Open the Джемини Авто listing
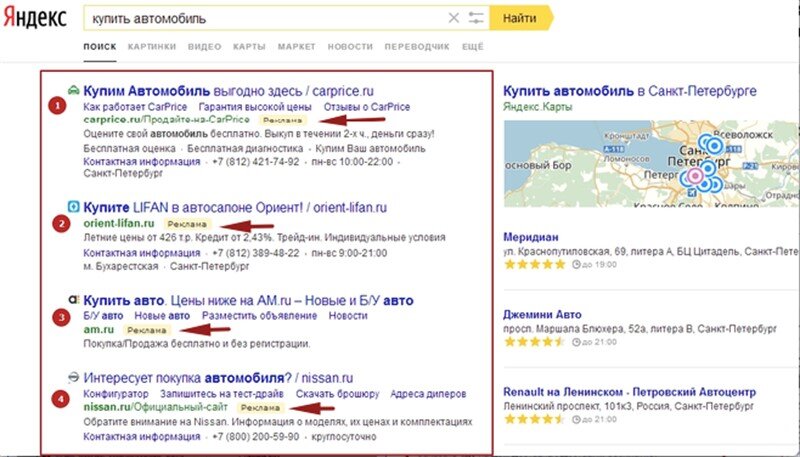Screen dimensions: 800x457 pos(542,315)
